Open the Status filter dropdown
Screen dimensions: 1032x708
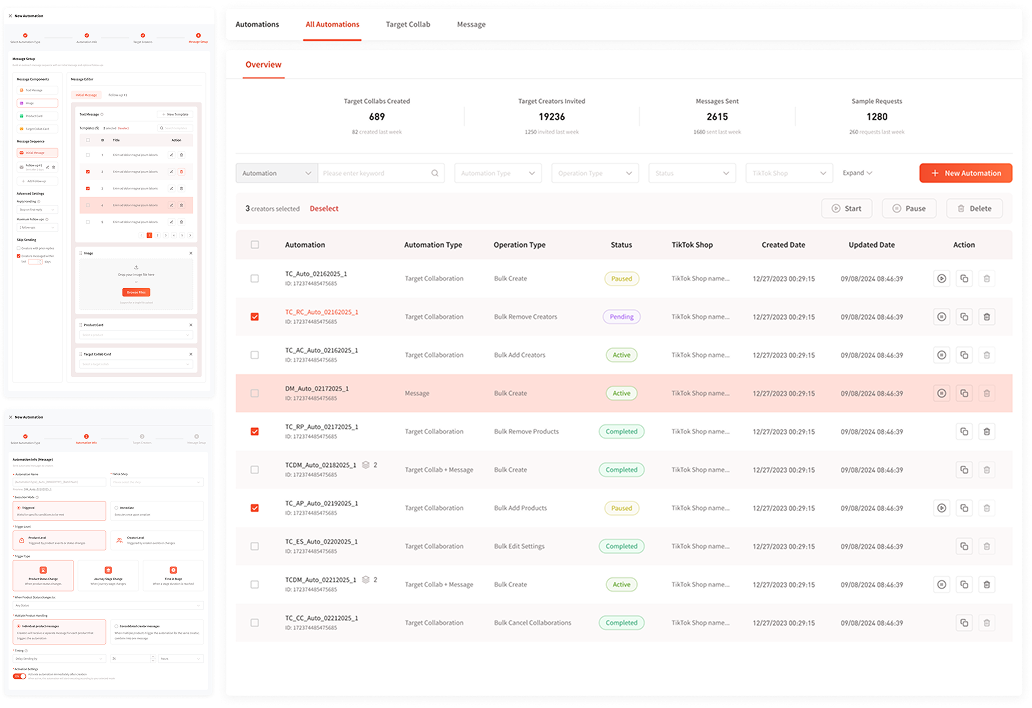click(x=692, y=173)
